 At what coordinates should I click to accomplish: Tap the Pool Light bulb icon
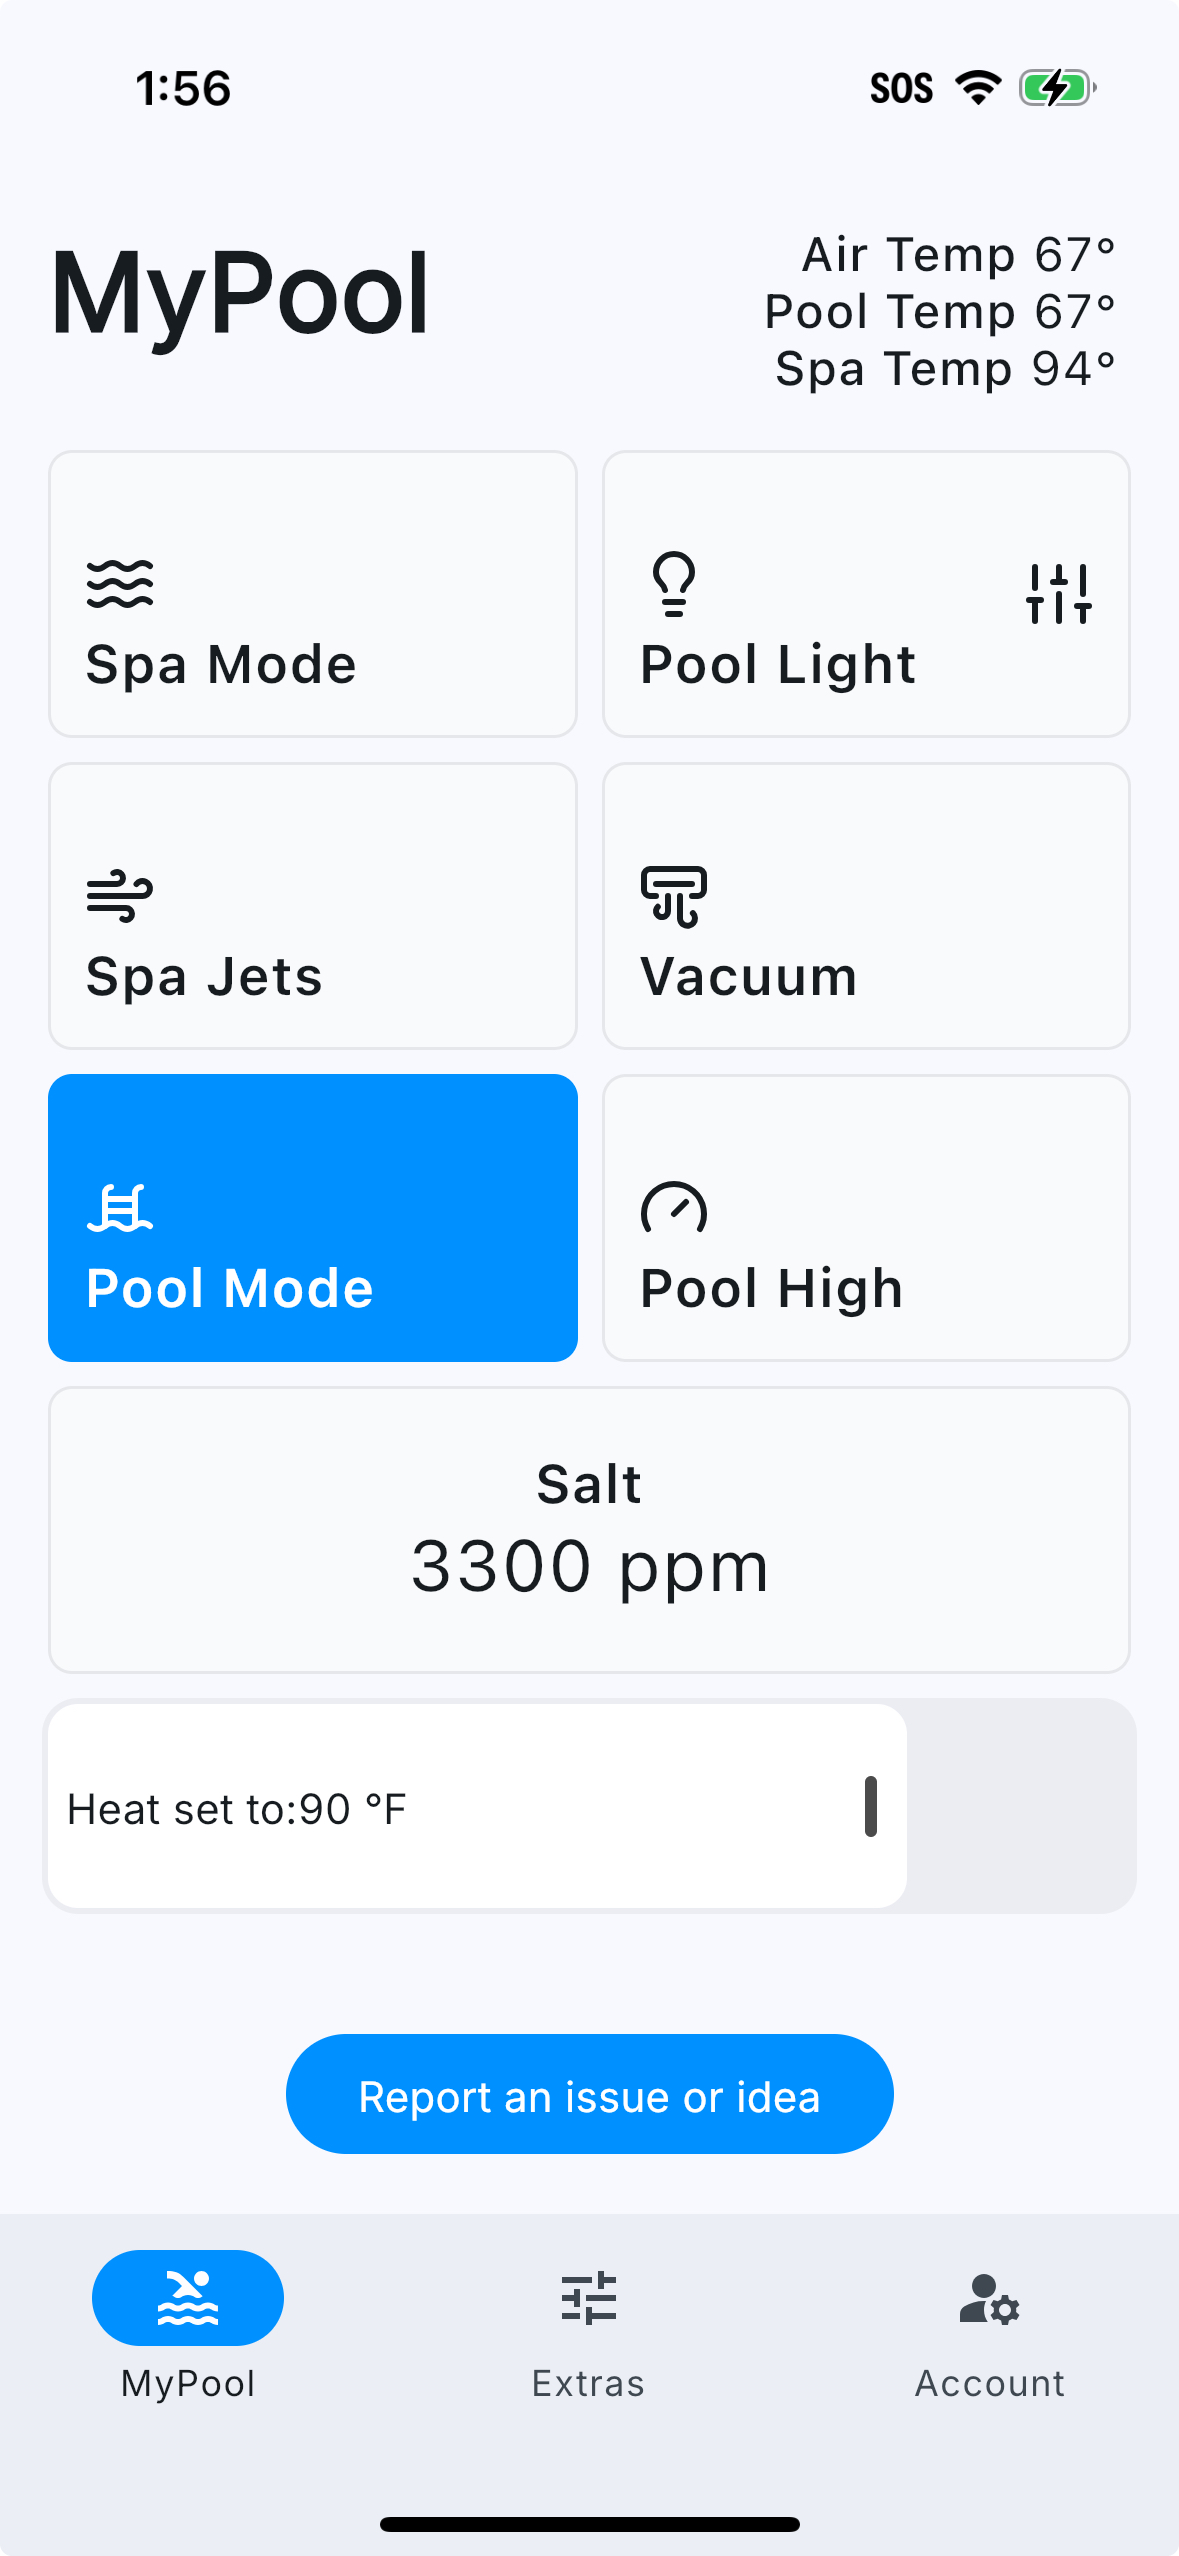click(673, 584)
